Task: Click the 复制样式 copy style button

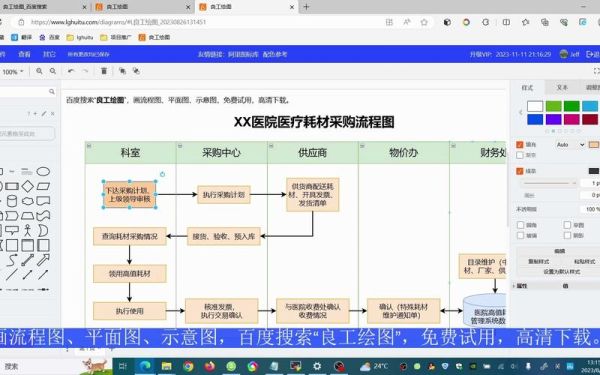Action: [x=539, y=262]
